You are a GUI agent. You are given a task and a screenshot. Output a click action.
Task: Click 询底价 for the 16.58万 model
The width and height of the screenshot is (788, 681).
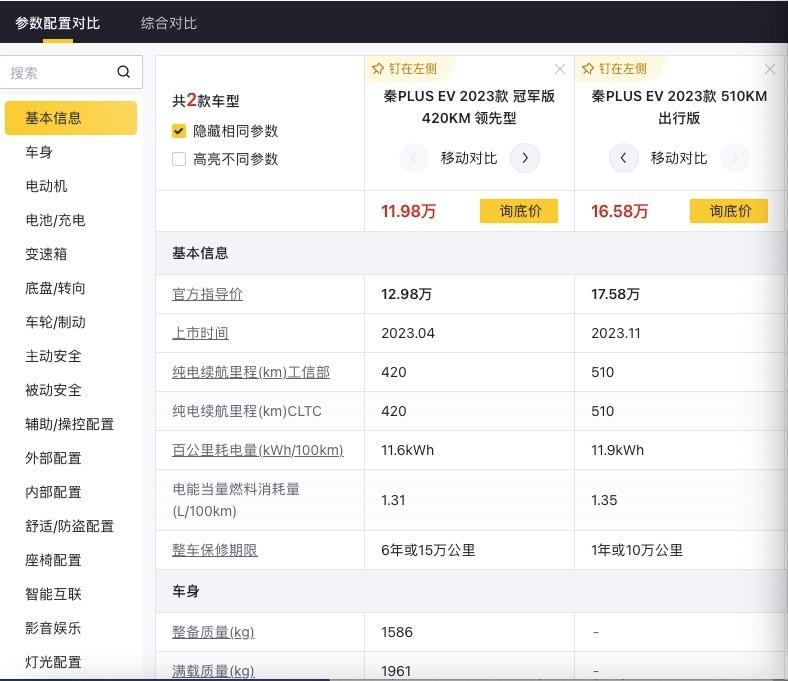pyautogui.click(x=729, y=211)
